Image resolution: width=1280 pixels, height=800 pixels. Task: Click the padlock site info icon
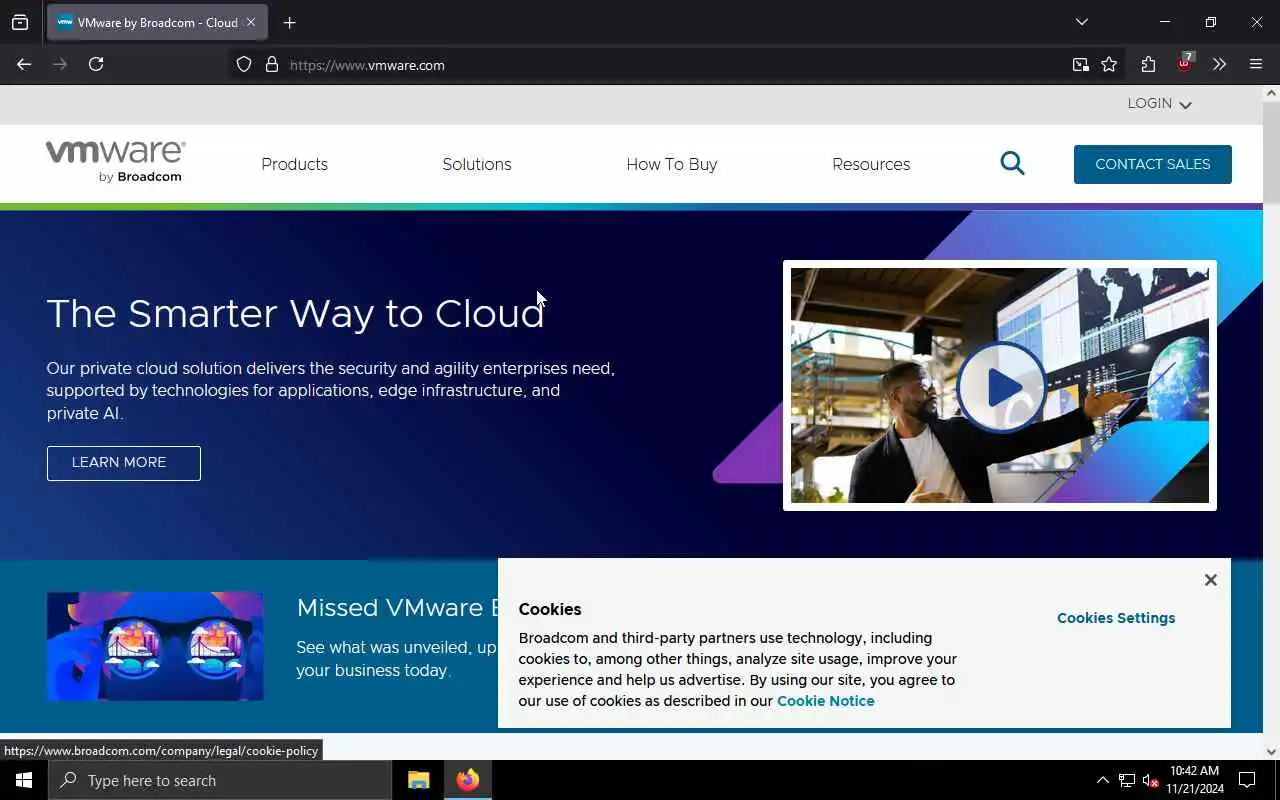271,65
